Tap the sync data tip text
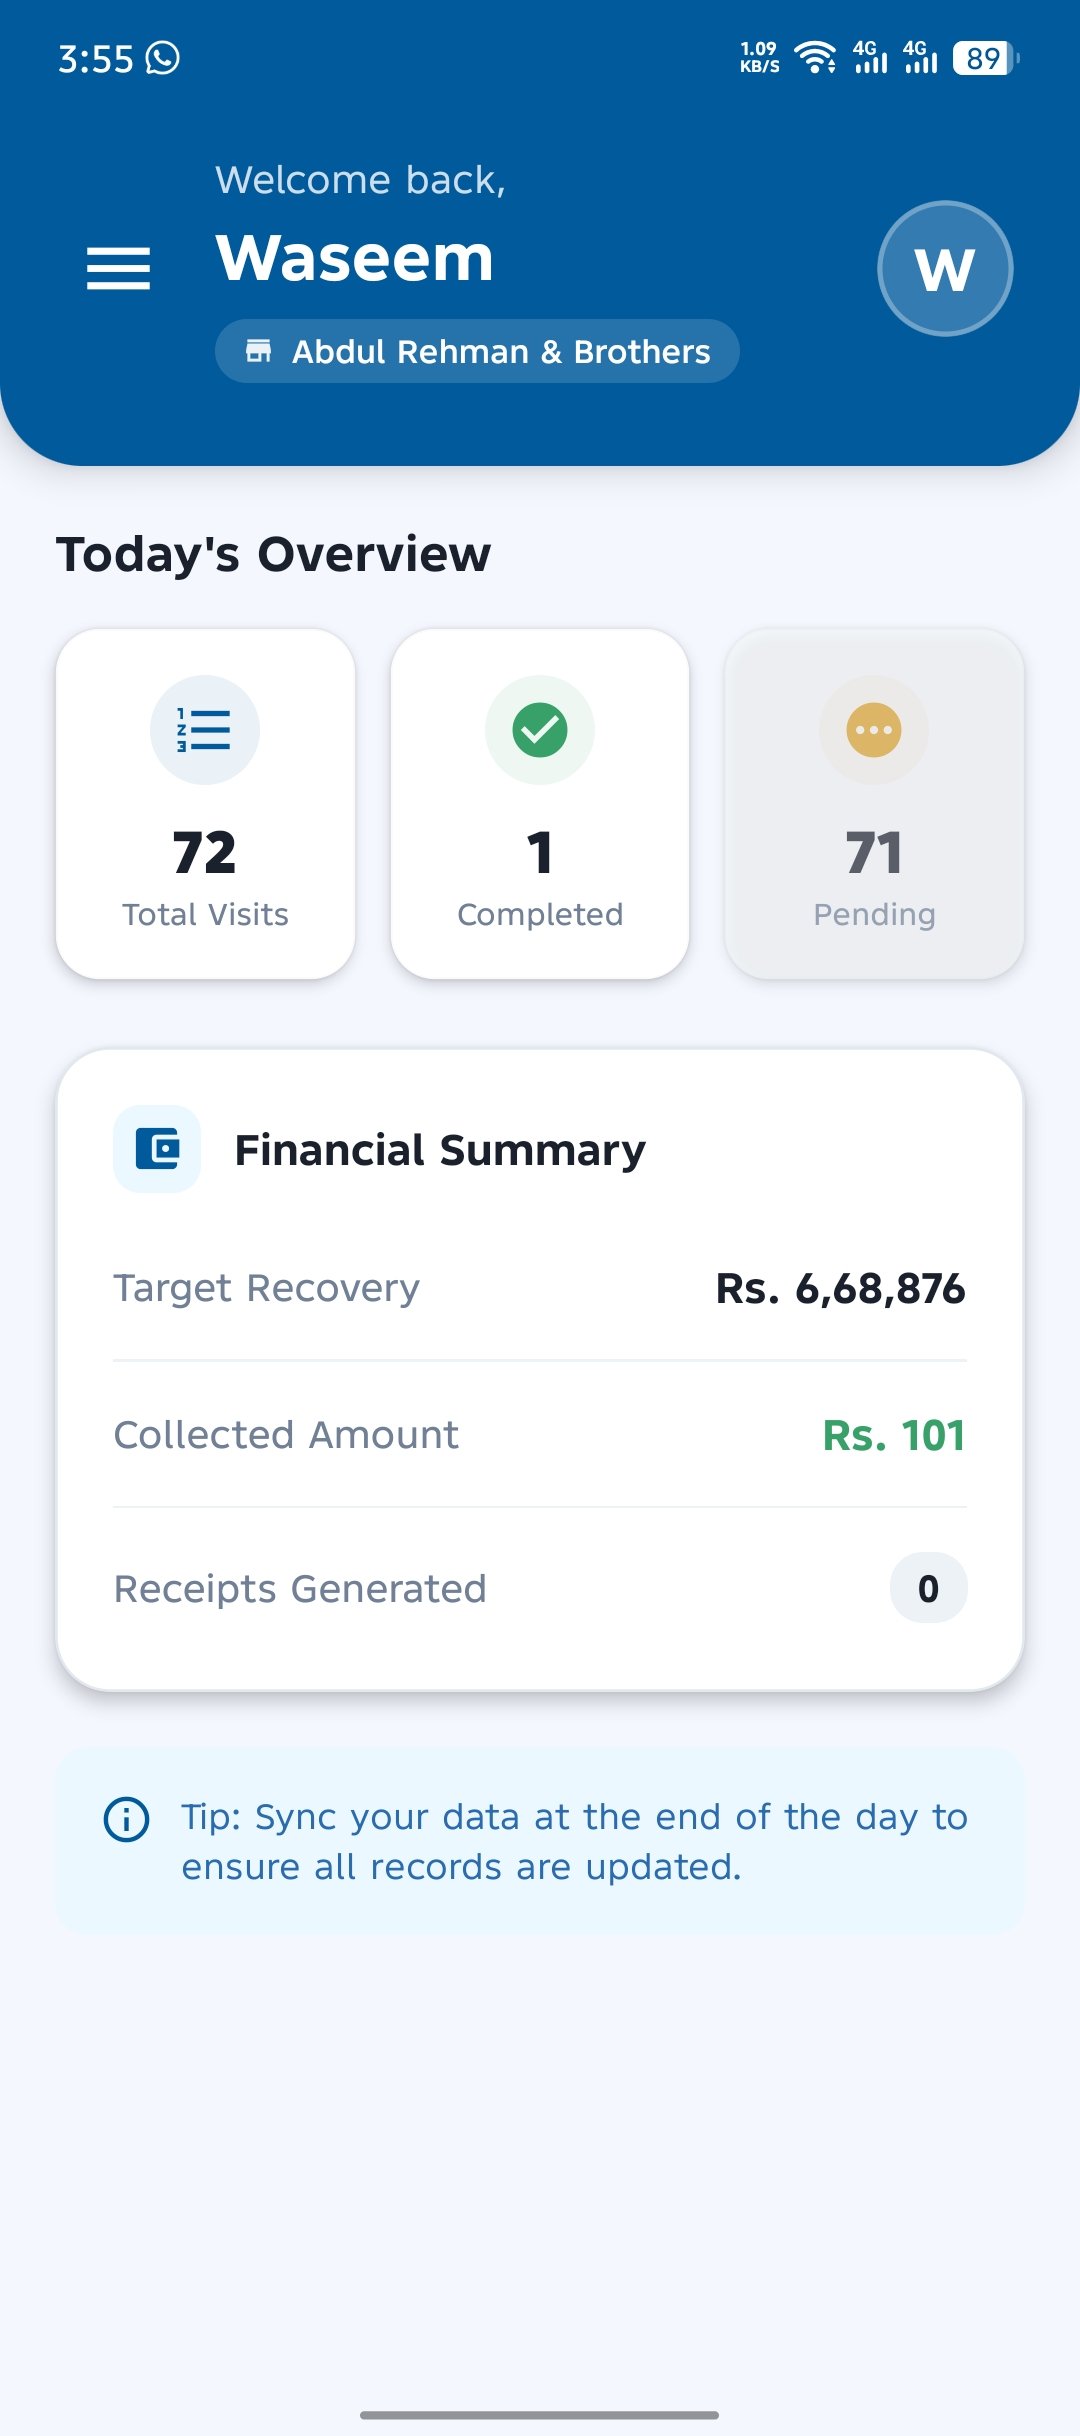This screenshot has width=1080, height=2436. 574,1841
